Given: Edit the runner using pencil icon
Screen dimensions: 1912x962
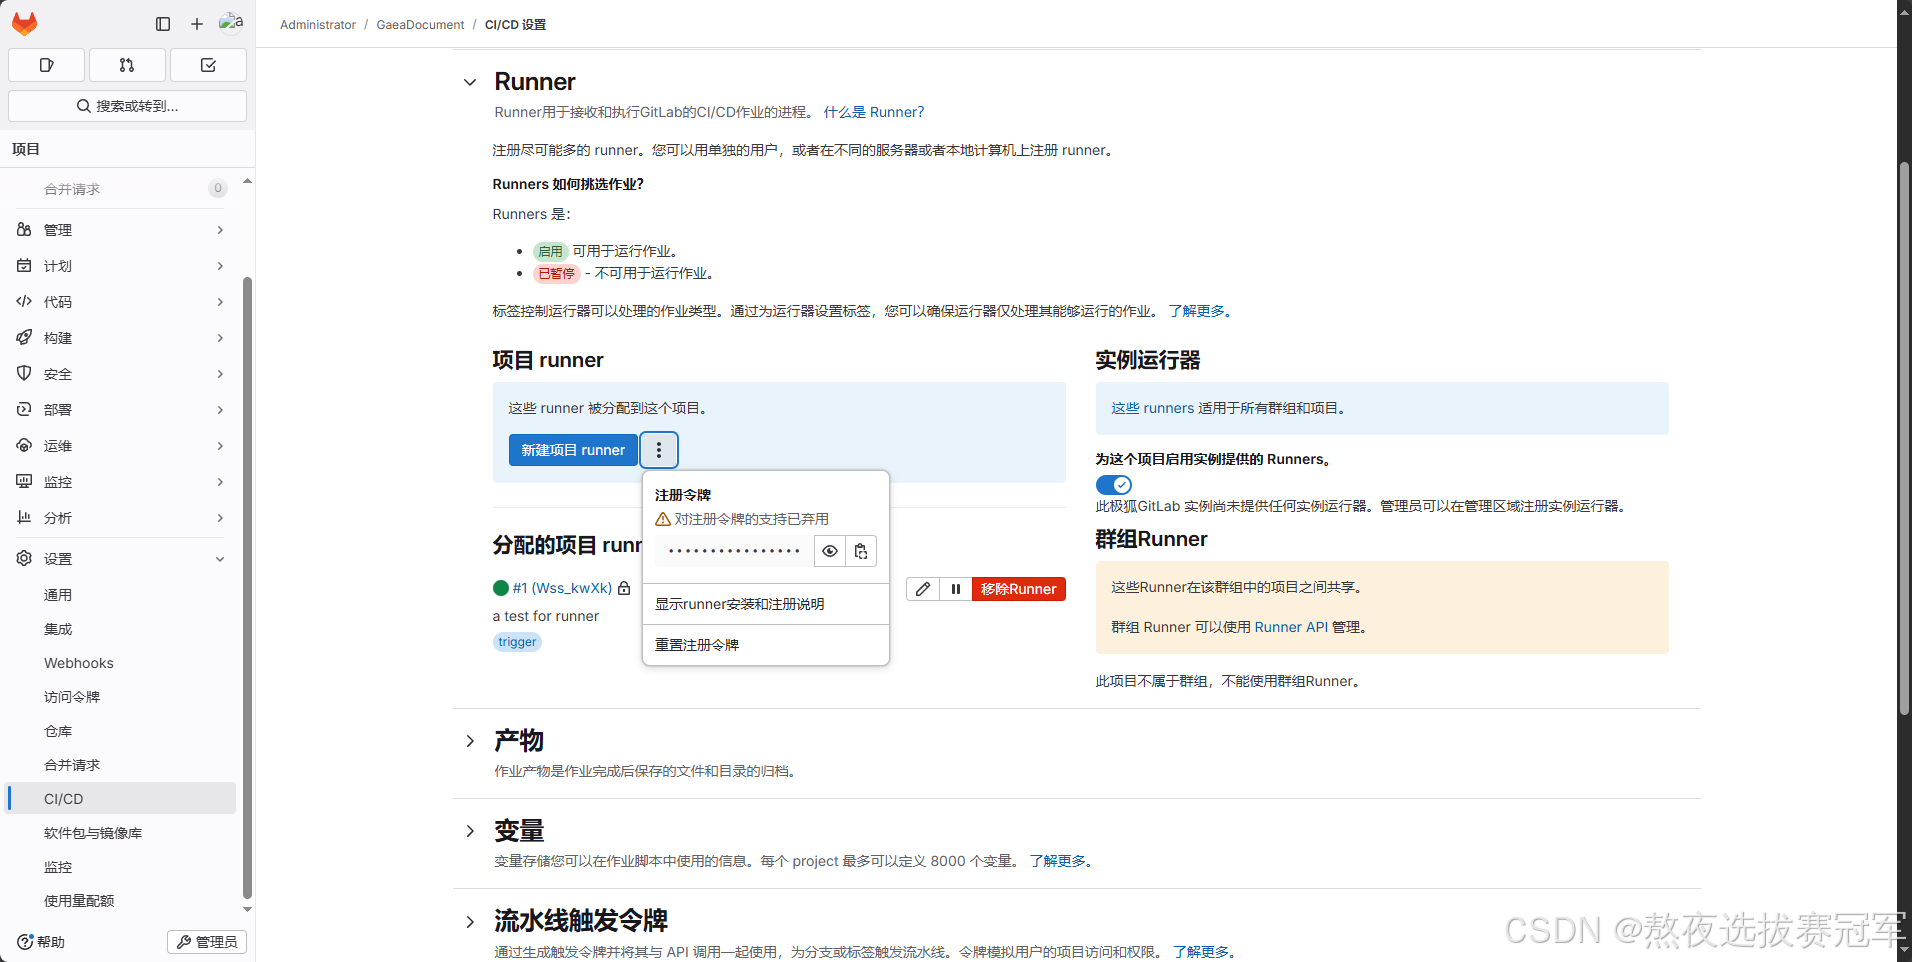Looking at the screenshot, I should coord(921,589).
